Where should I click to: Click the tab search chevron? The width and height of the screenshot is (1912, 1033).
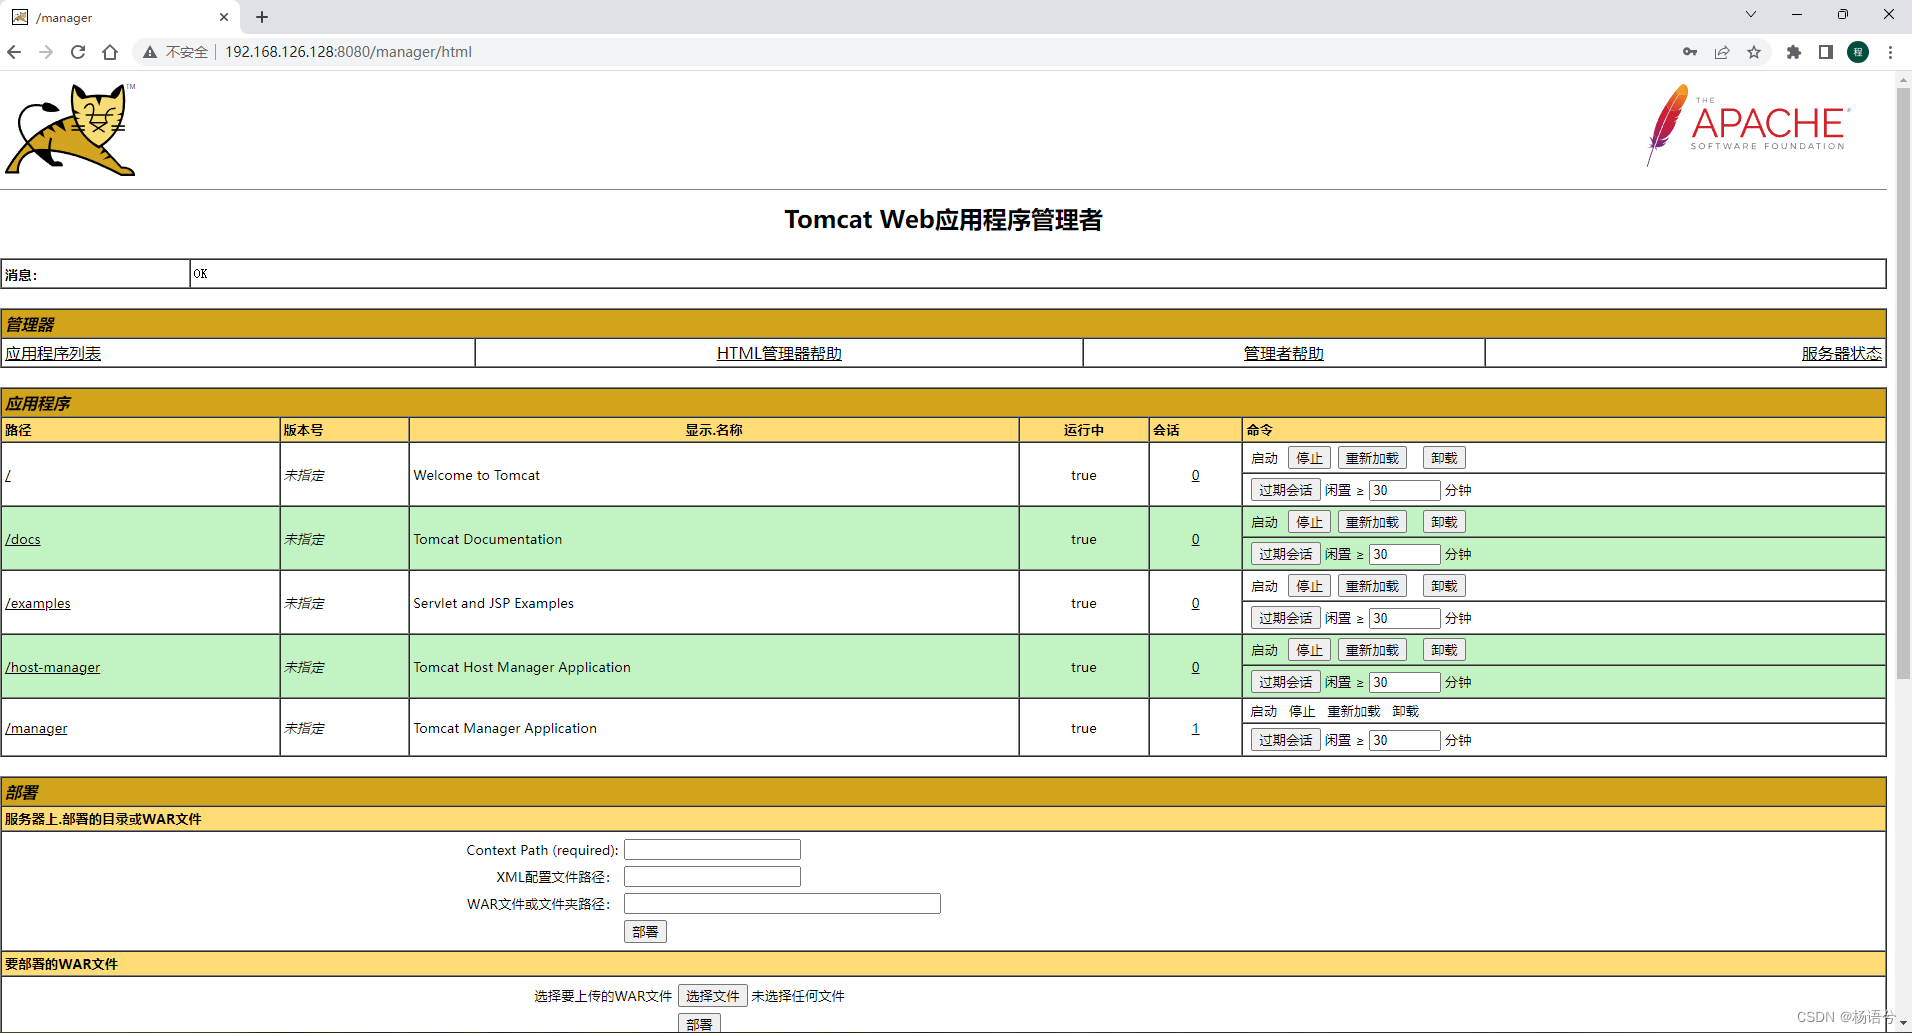click(1750, 14)
